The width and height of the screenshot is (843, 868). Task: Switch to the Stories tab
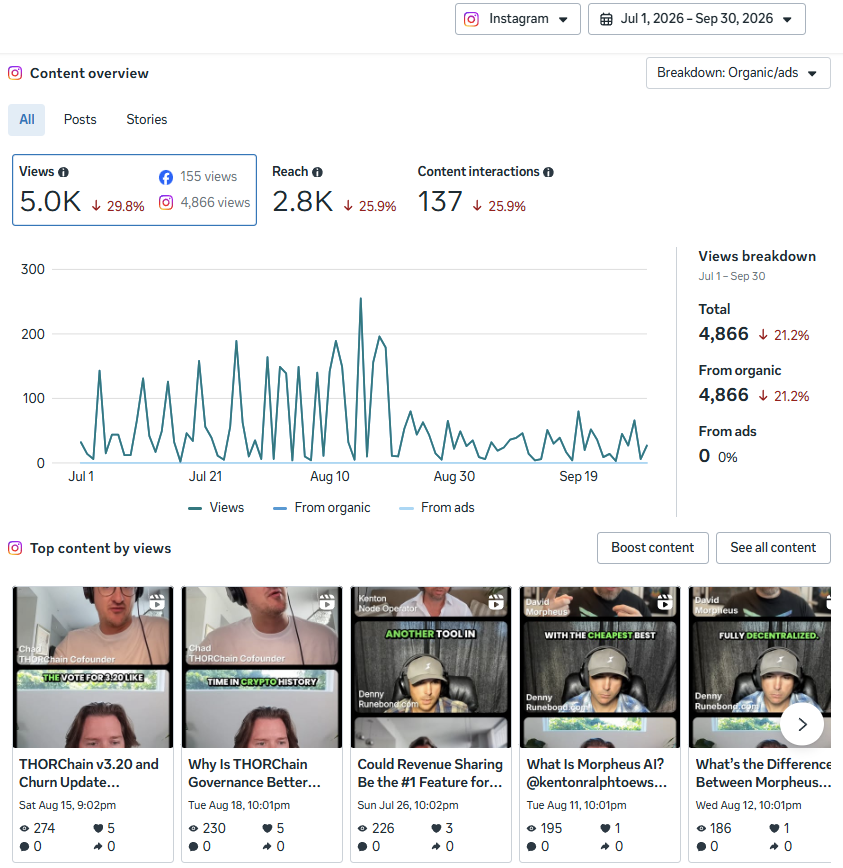click(x=147, y=120)
